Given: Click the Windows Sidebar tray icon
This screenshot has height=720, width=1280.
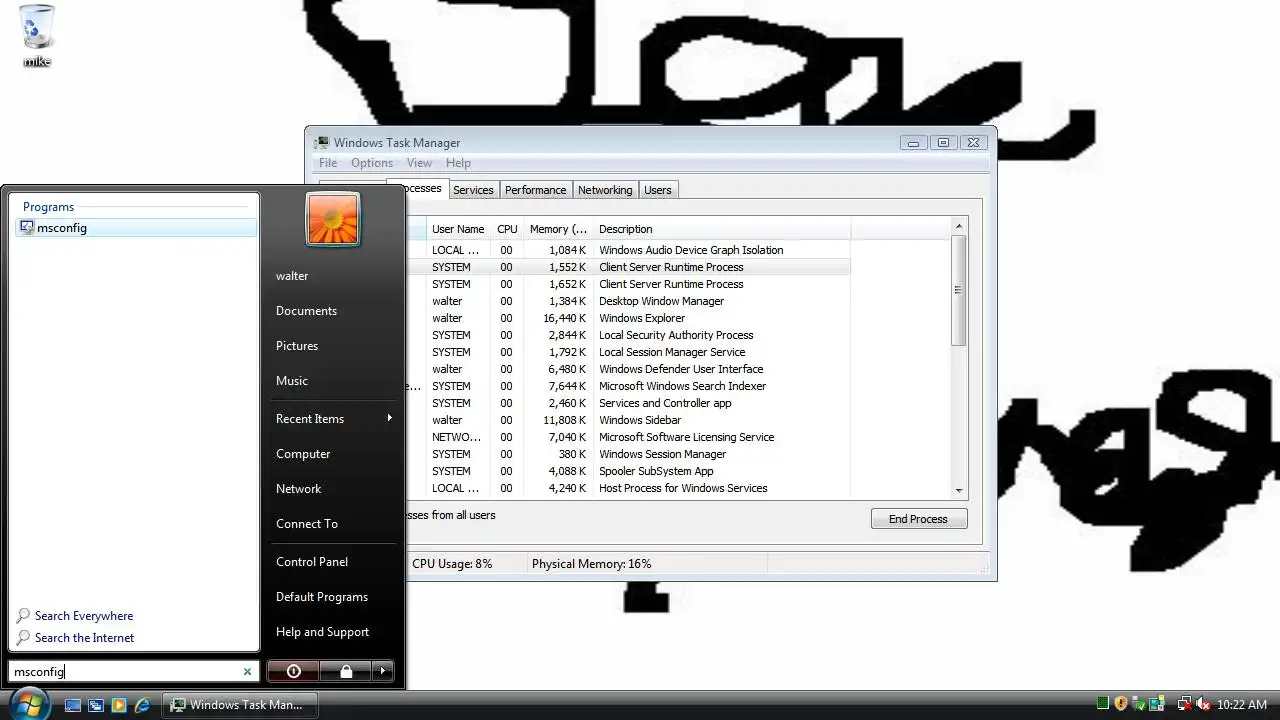Looking at the screenshot, I should (1157, 704).
